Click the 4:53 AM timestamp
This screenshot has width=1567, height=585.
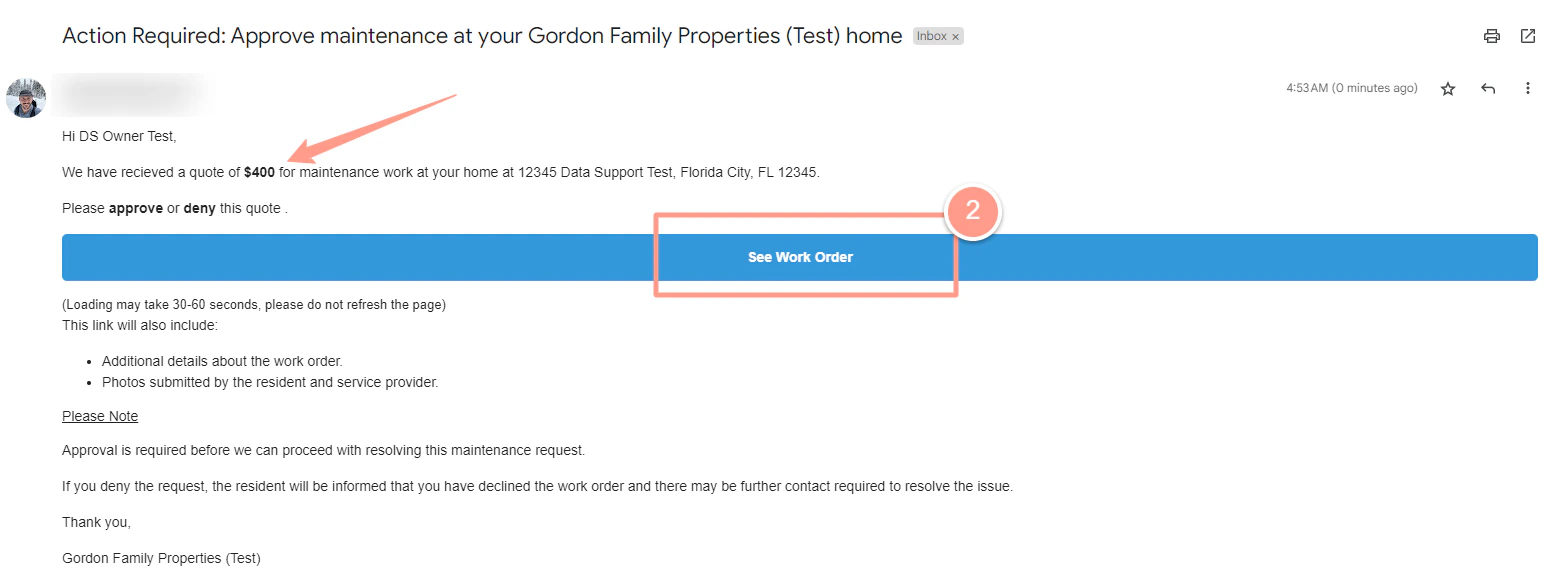[1352, 88]
